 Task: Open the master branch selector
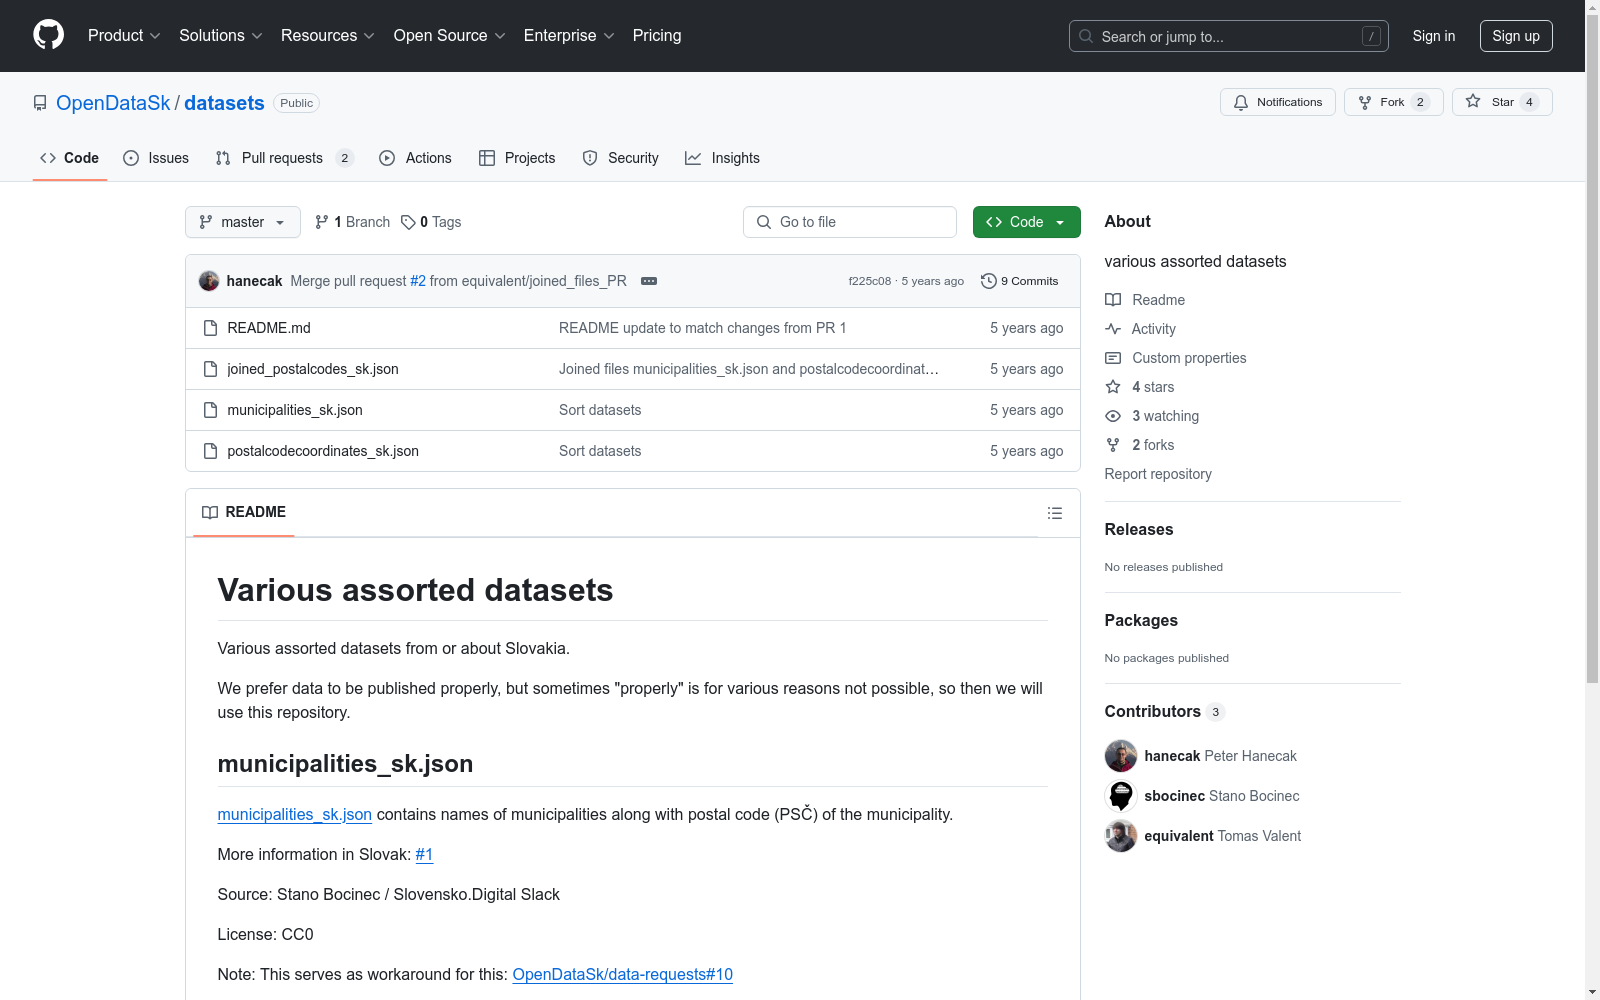[x=243, y=222]
